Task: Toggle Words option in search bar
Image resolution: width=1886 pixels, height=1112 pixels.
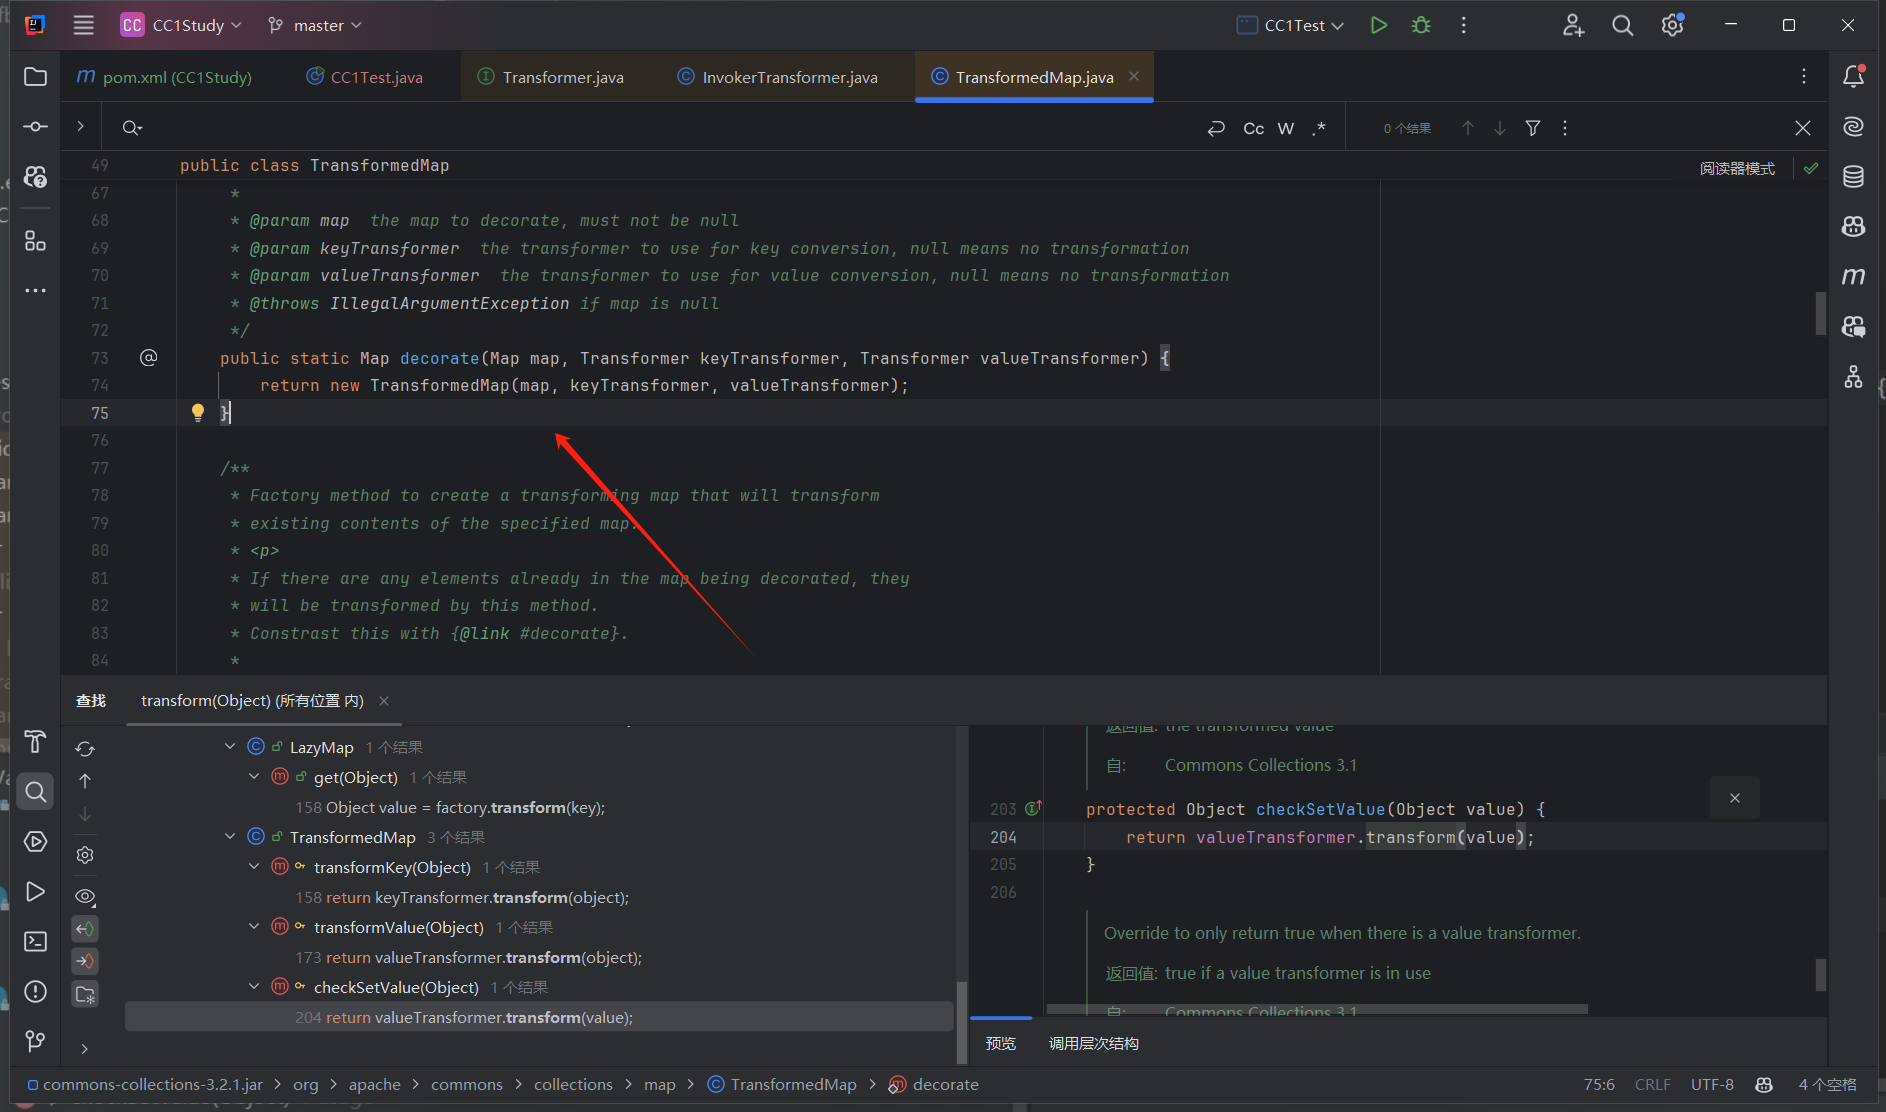Action: click(x=1286, y=128)
